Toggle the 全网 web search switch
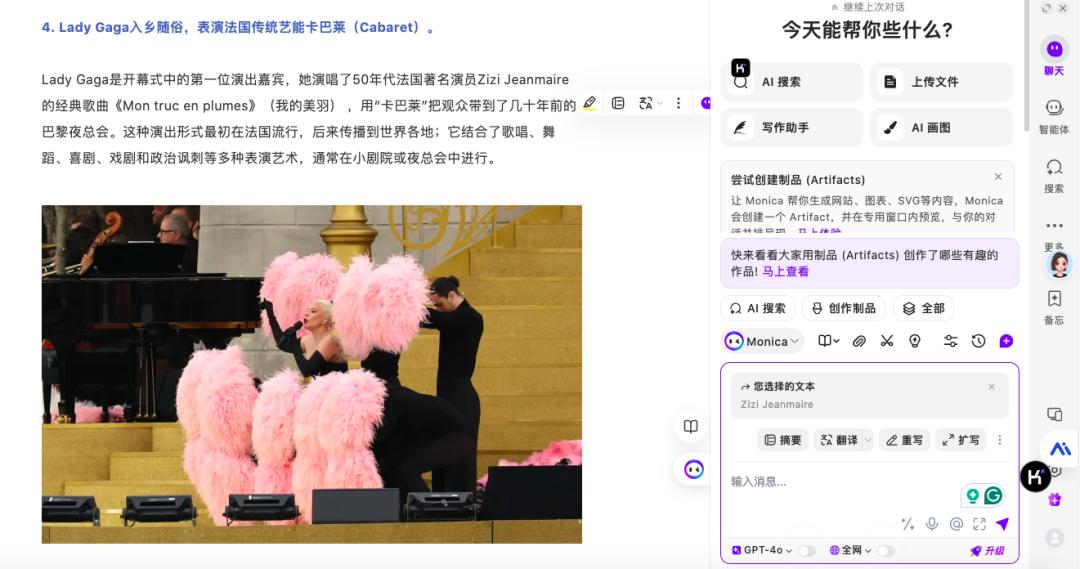This screenshot has height=569, width=1080. coord(886,550)
